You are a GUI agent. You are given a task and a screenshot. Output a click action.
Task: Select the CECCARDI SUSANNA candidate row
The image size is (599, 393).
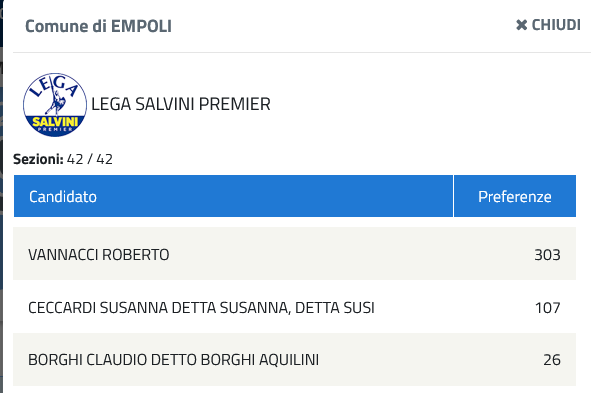[295, 307]
